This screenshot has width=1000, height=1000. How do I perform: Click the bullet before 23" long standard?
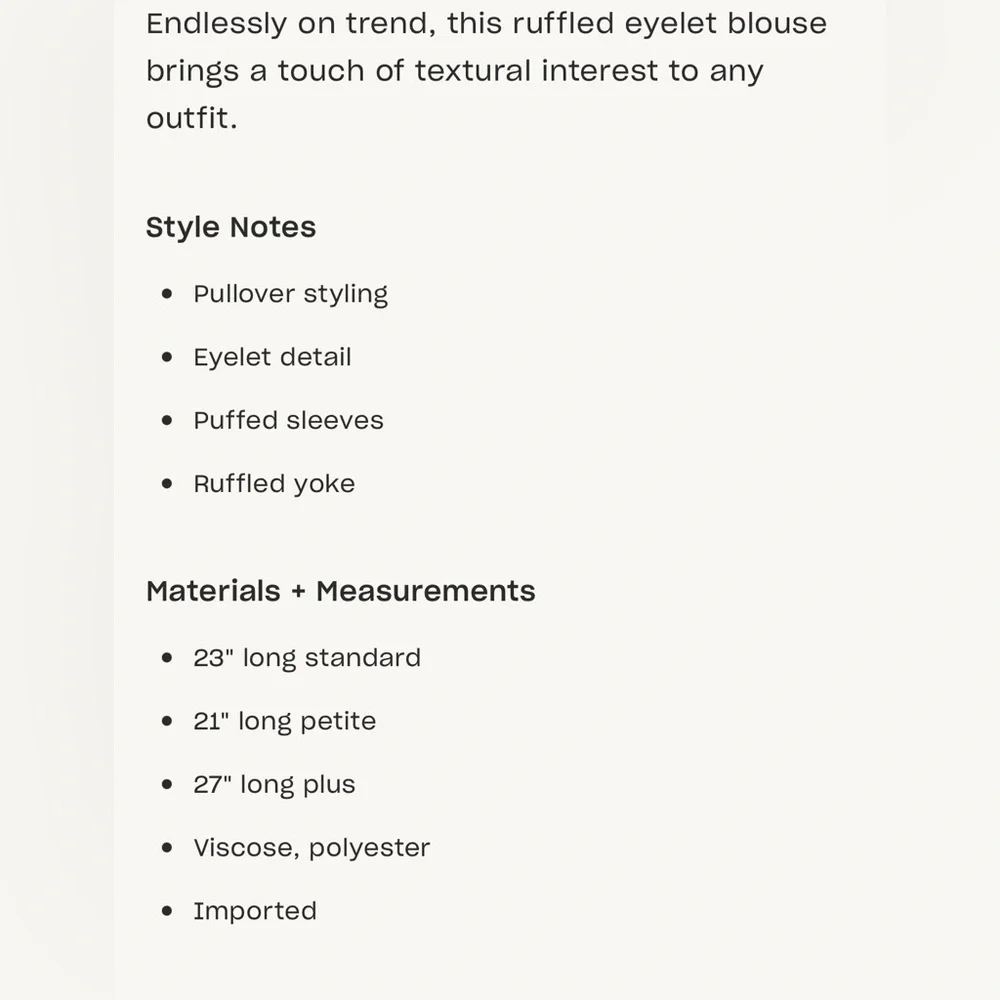[x=167, y=658]
